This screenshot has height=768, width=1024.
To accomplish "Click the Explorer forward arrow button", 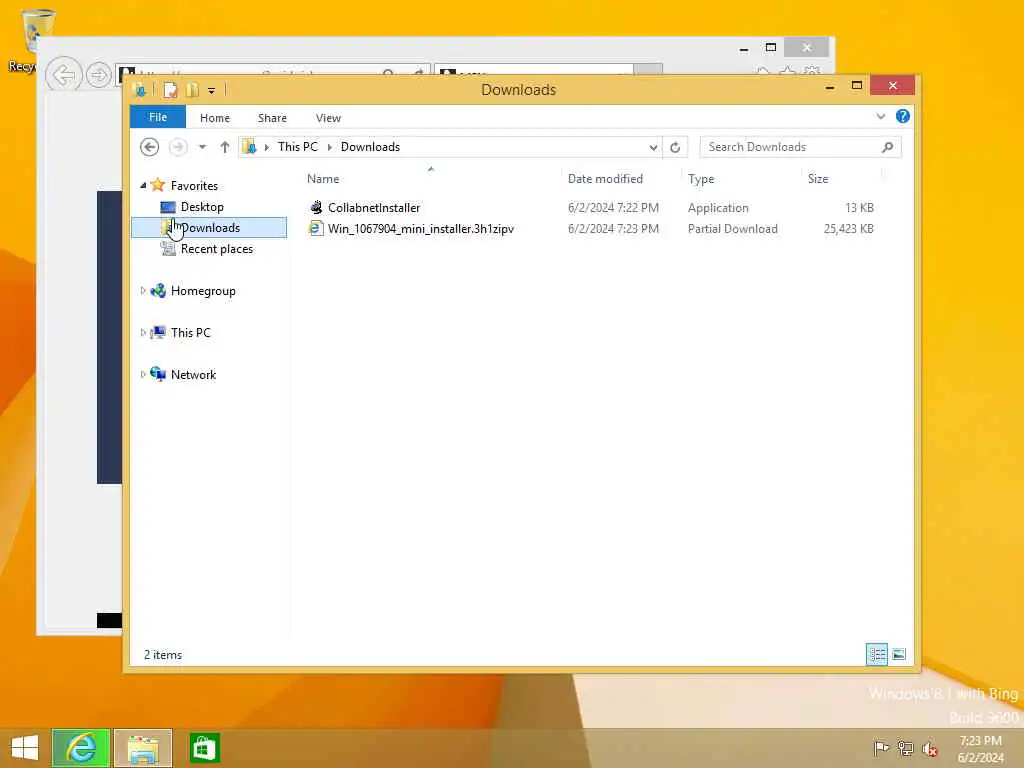I will tap(178, 147).
